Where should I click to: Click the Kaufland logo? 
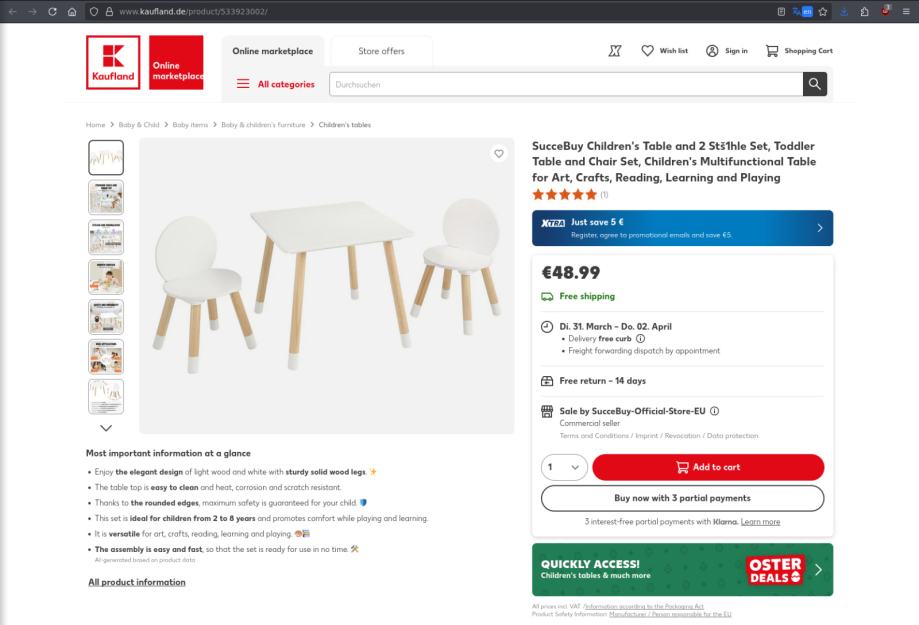click(113, 62)
